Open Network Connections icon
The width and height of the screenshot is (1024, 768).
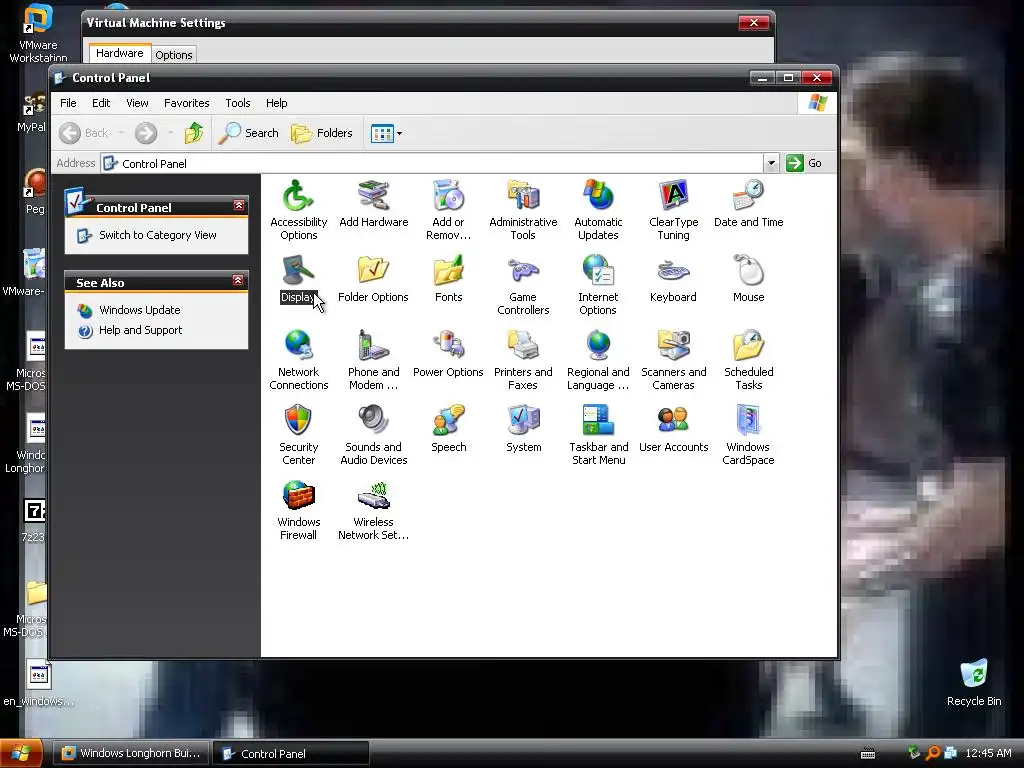tap(298, 360)
